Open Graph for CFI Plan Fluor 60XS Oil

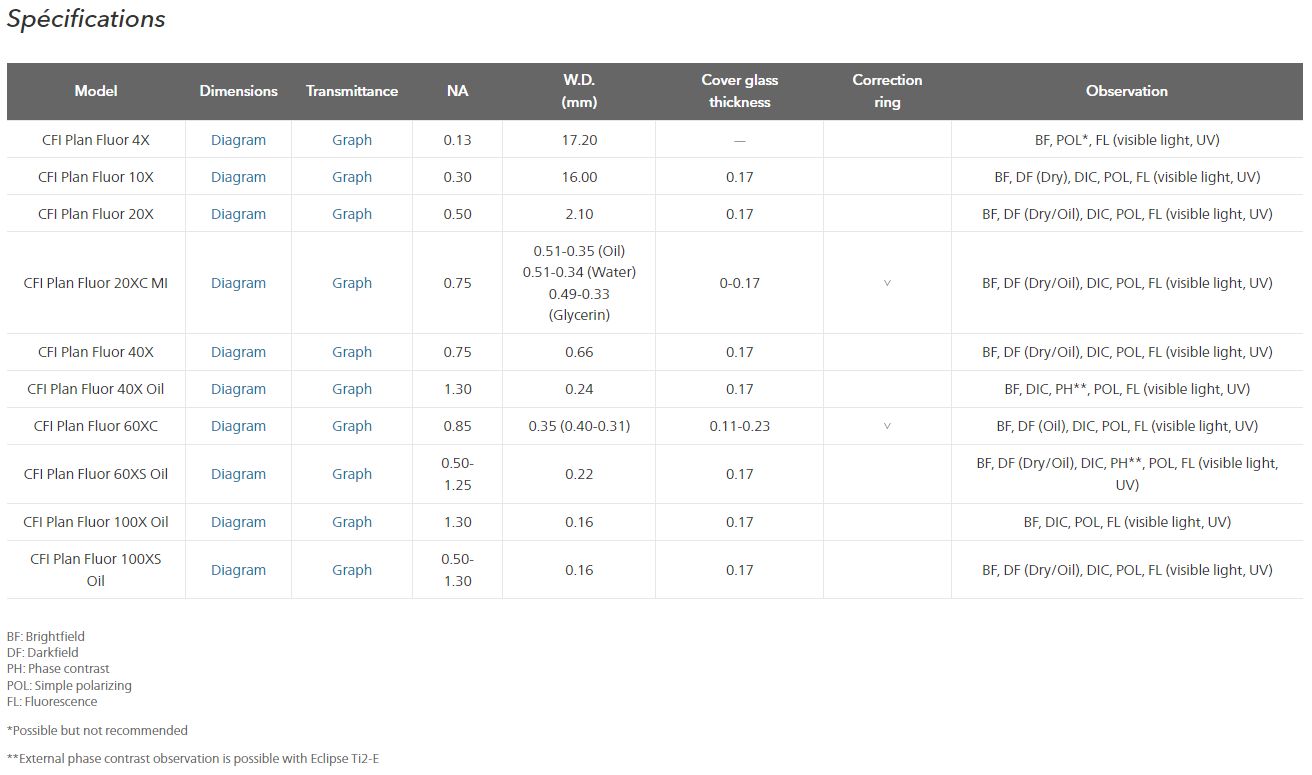[x=352, y=474]
